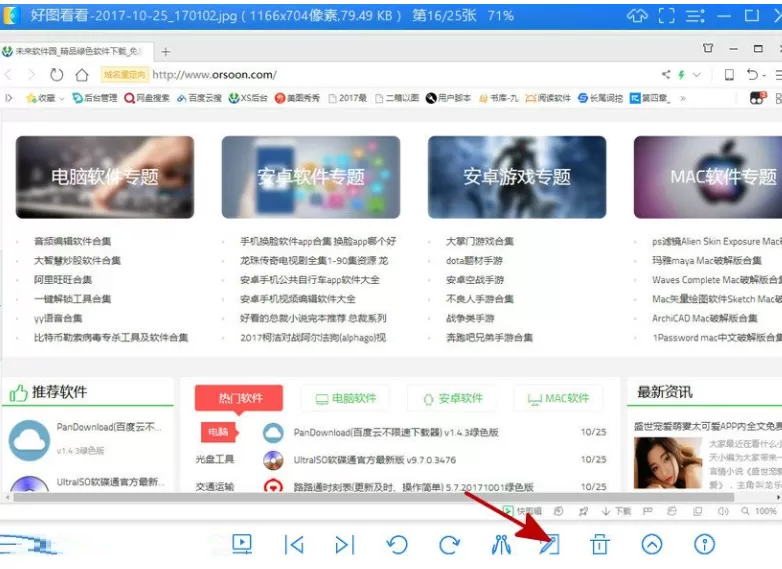Switch to the 热门软件 tab
This screenshot has width=782, height=569.
click(239, 398)
